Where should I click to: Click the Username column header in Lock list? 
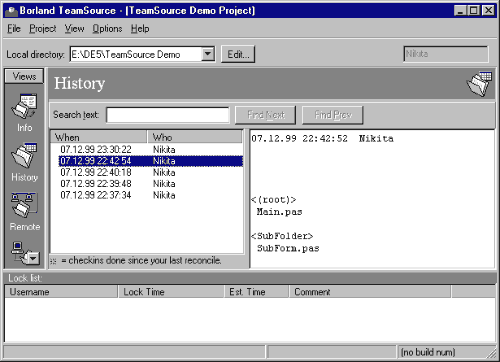point(61,292)
